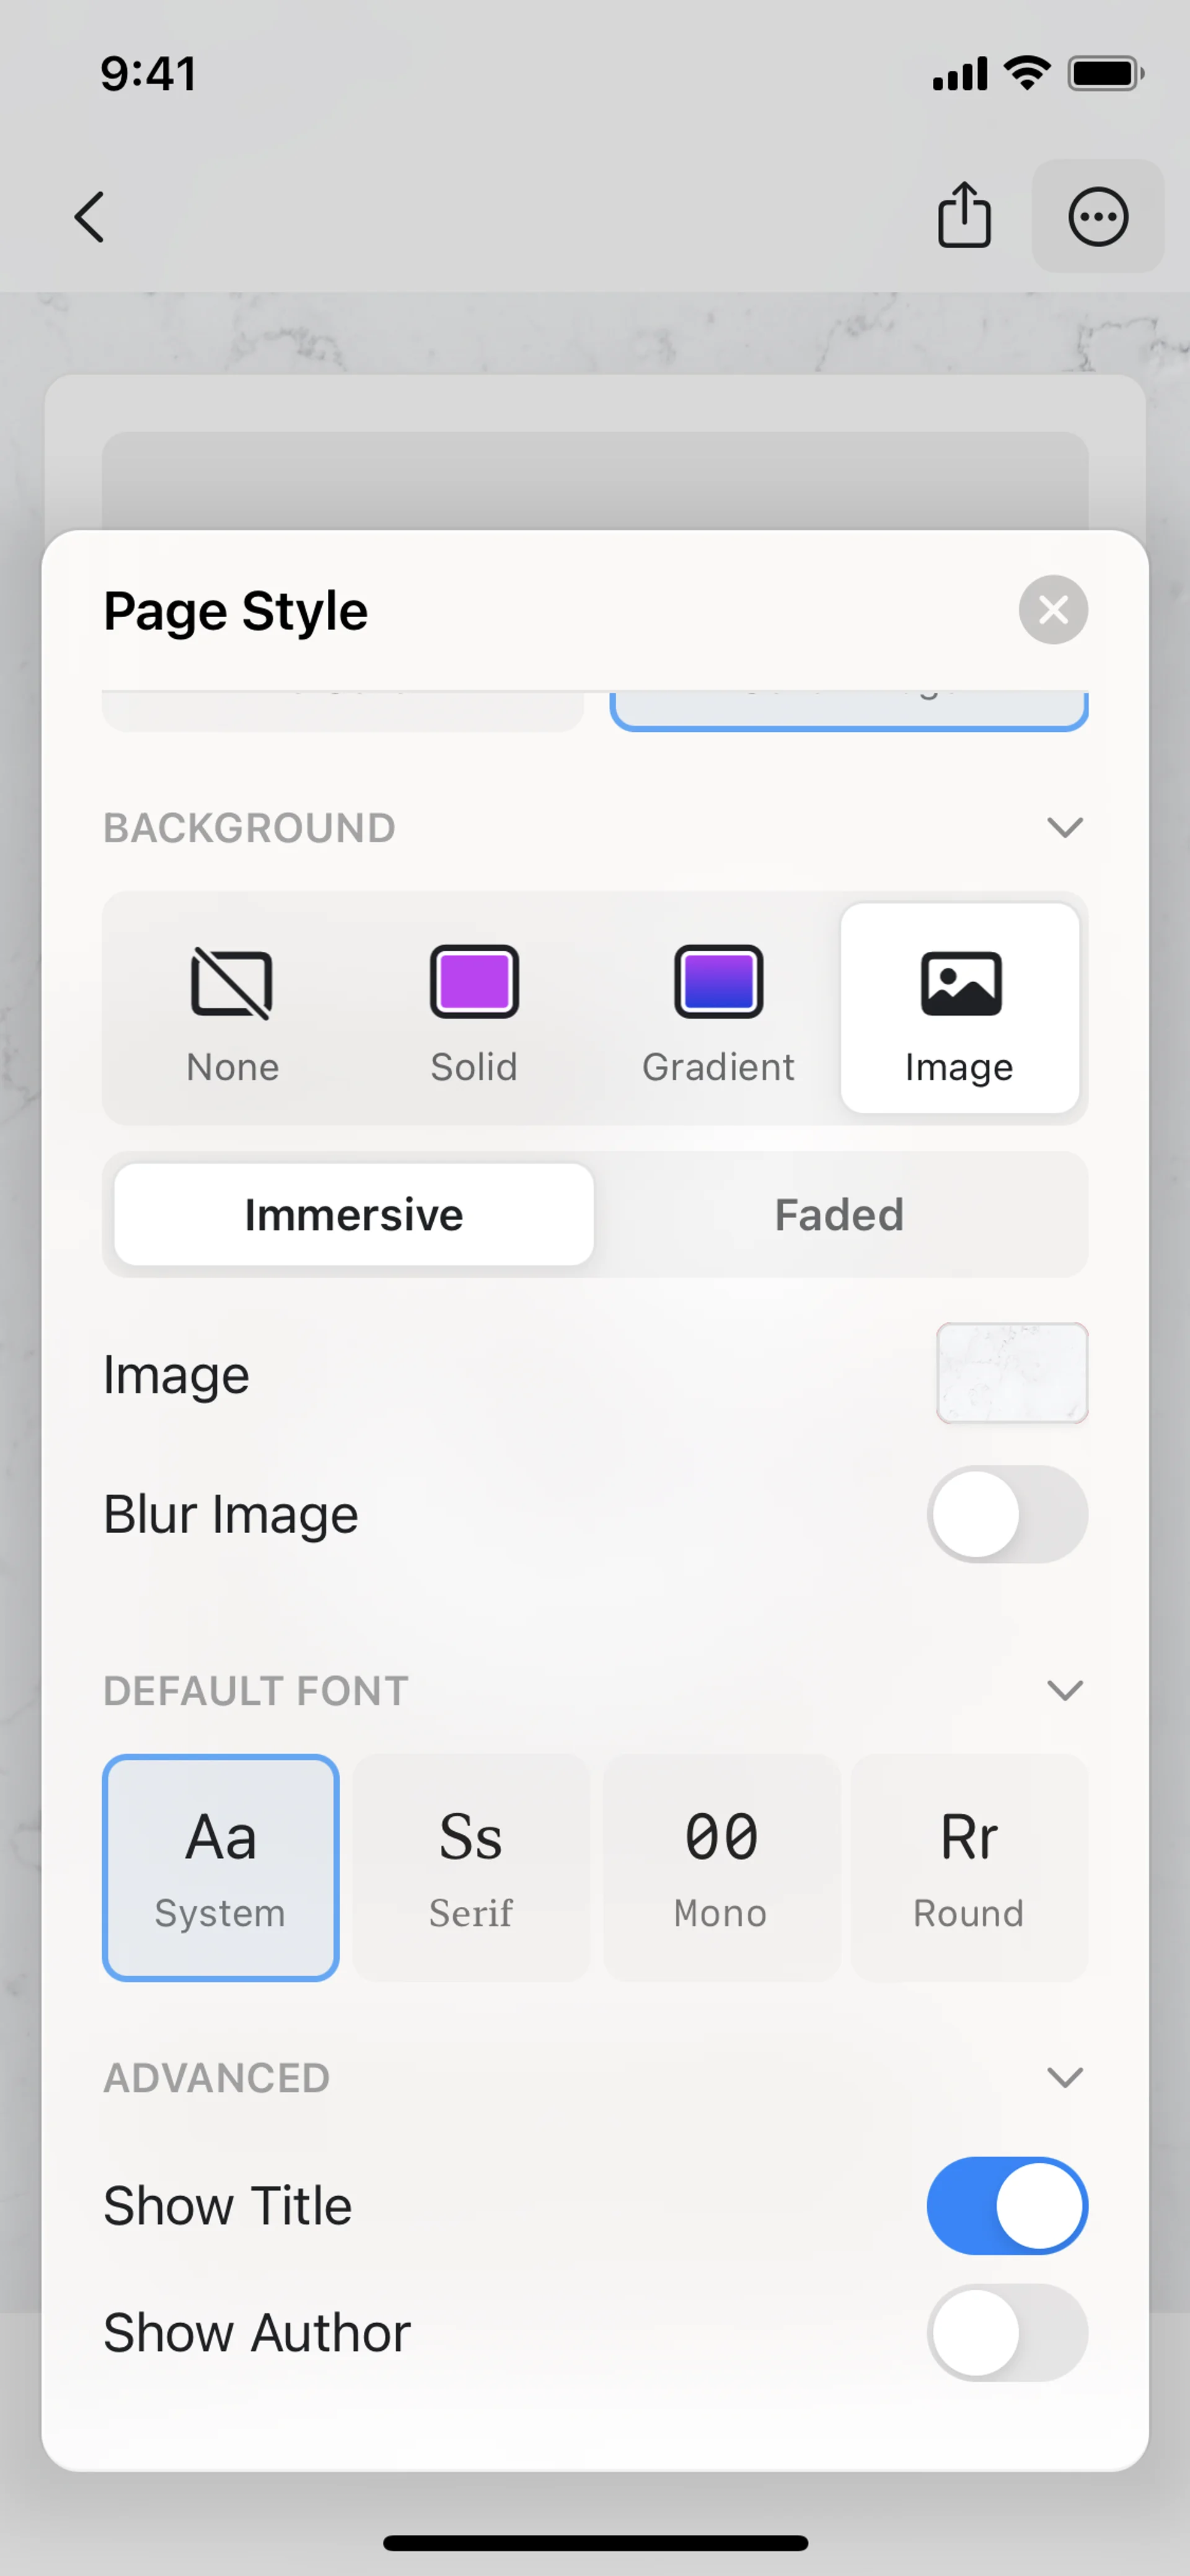
Task: Collapse the Default Font section chevron
Action: click(x=1065, y=1691)
